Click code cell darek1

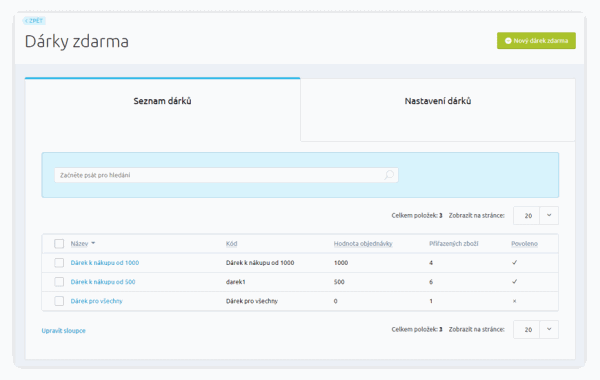coord(235,282)
